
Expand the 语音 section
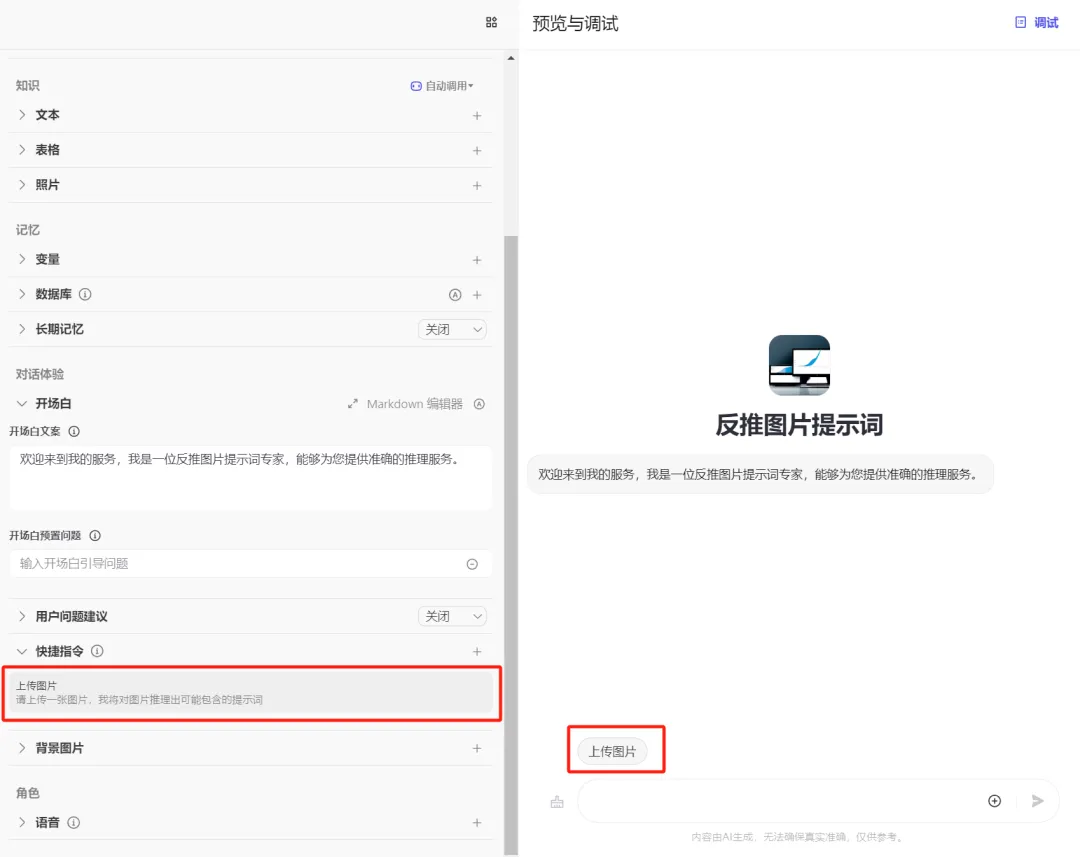point(22,823)
